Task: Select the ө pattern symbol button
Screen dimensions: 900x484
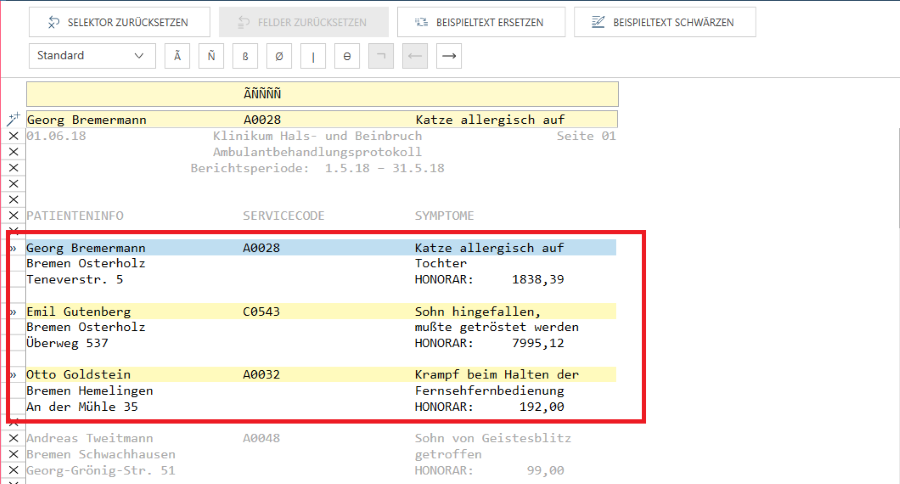Action: click(347, 56)
